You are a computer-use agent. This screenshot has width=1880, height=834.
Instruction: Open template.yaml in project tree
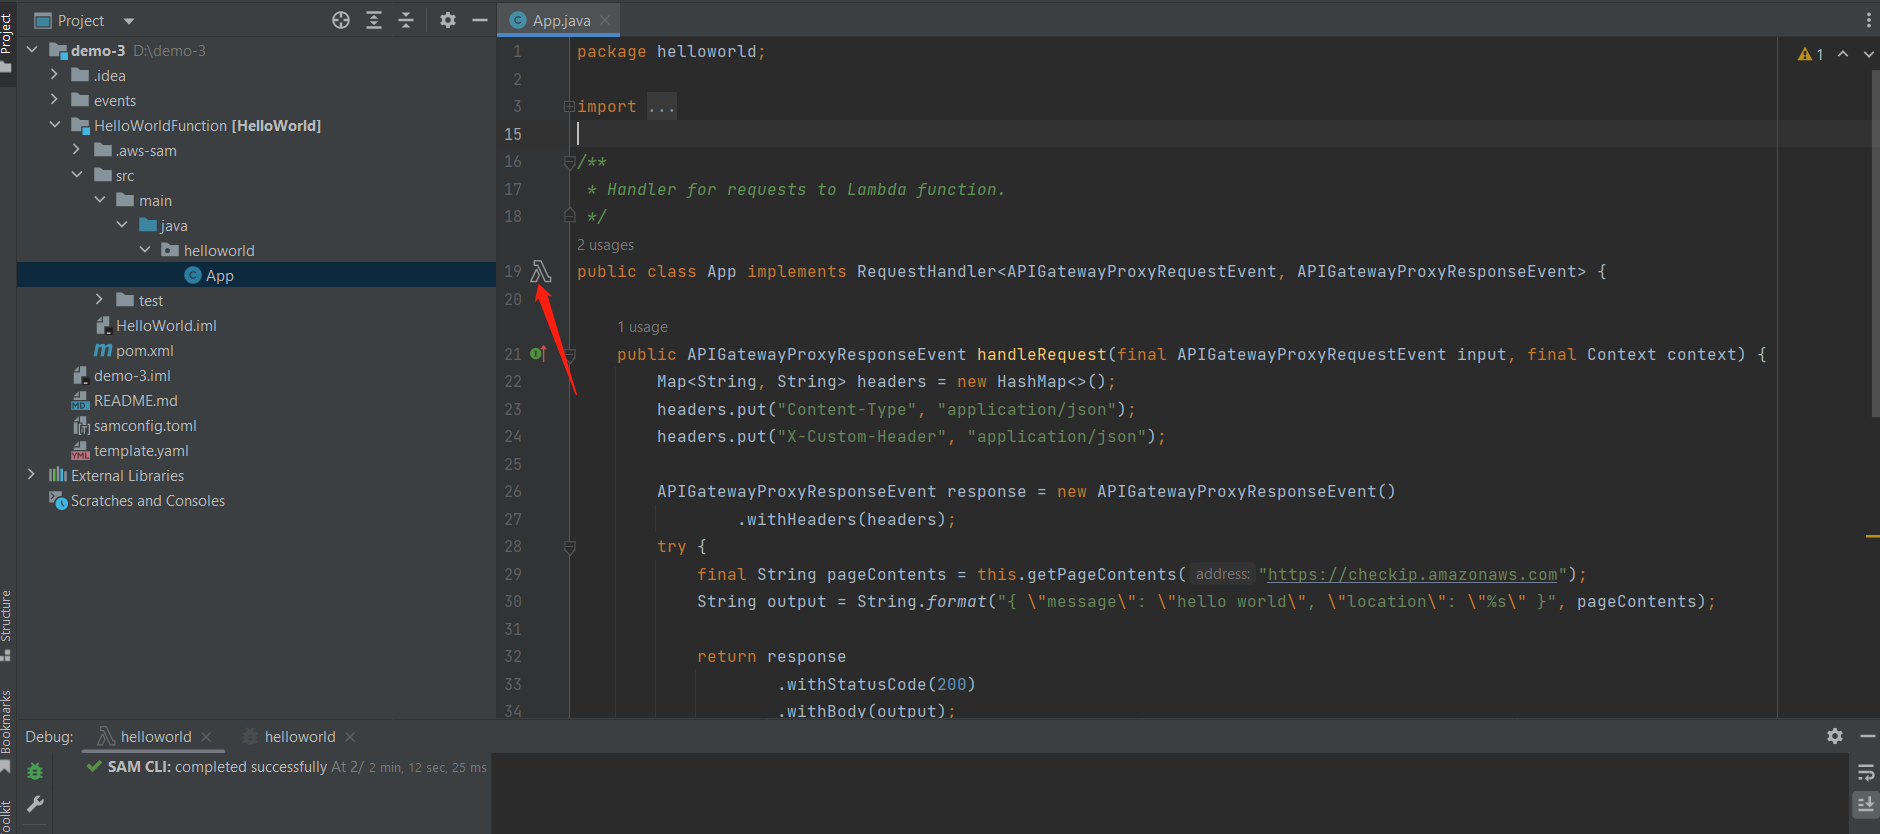pyautogui.click(x=141, y=451)
